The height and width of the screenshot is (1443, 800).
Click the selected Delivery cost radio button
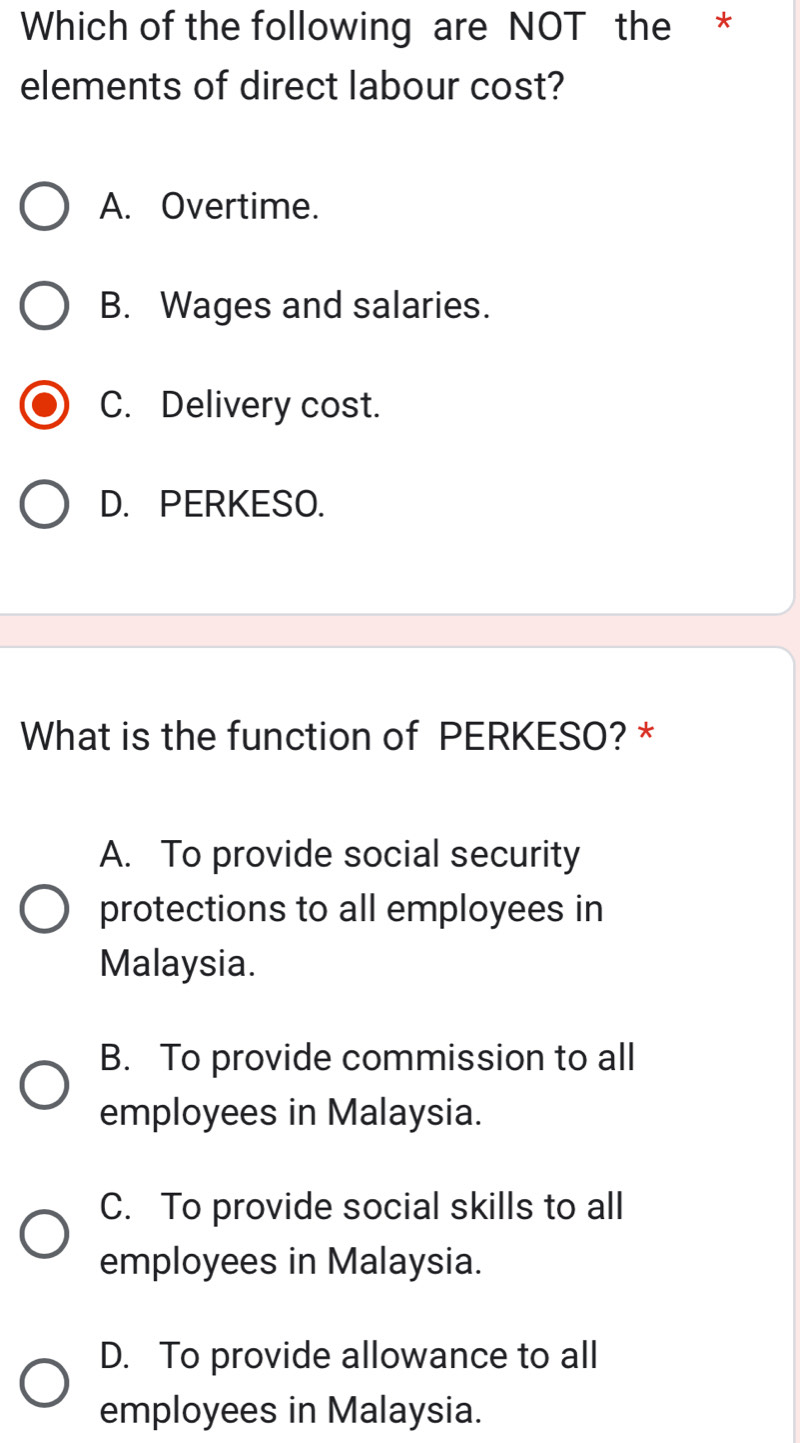coord(45,406)
